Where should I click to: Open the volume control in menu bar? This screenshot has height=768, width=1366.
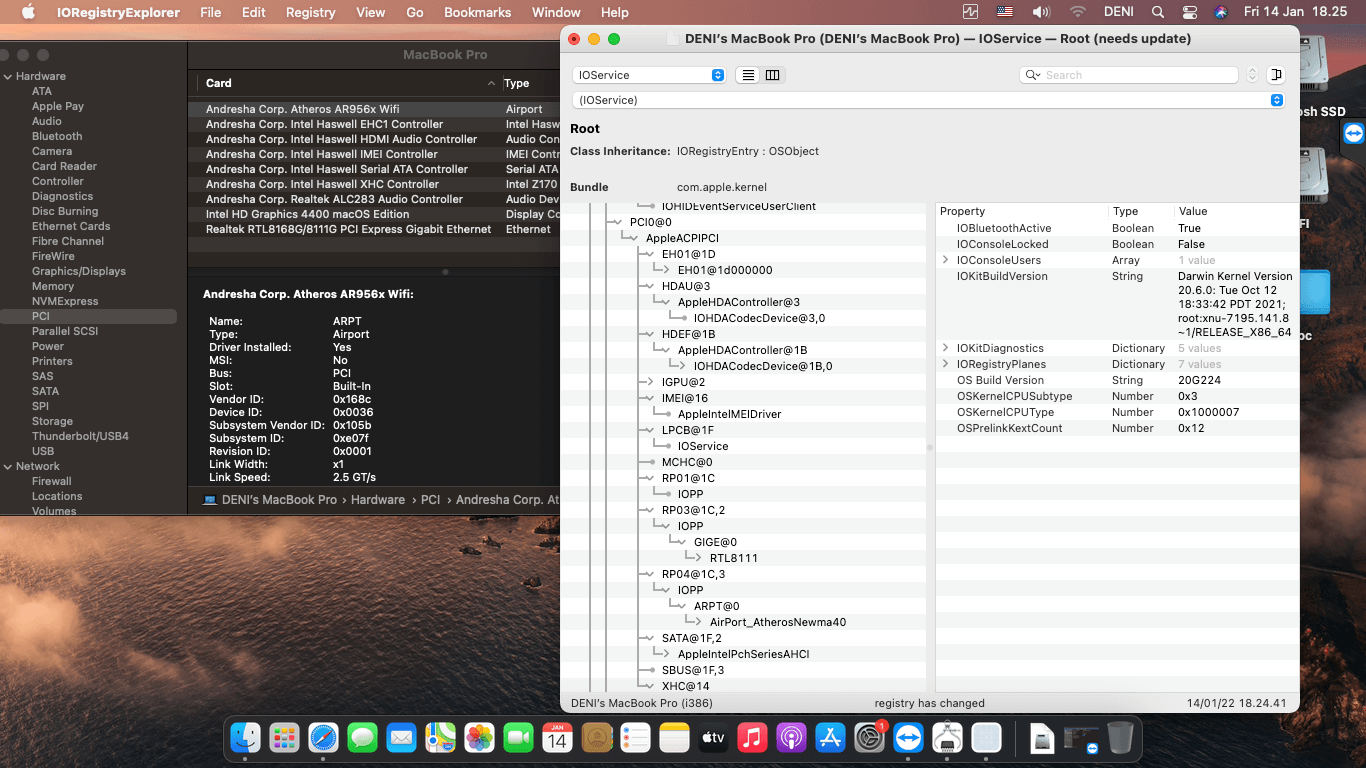[x=1041, y=12]
